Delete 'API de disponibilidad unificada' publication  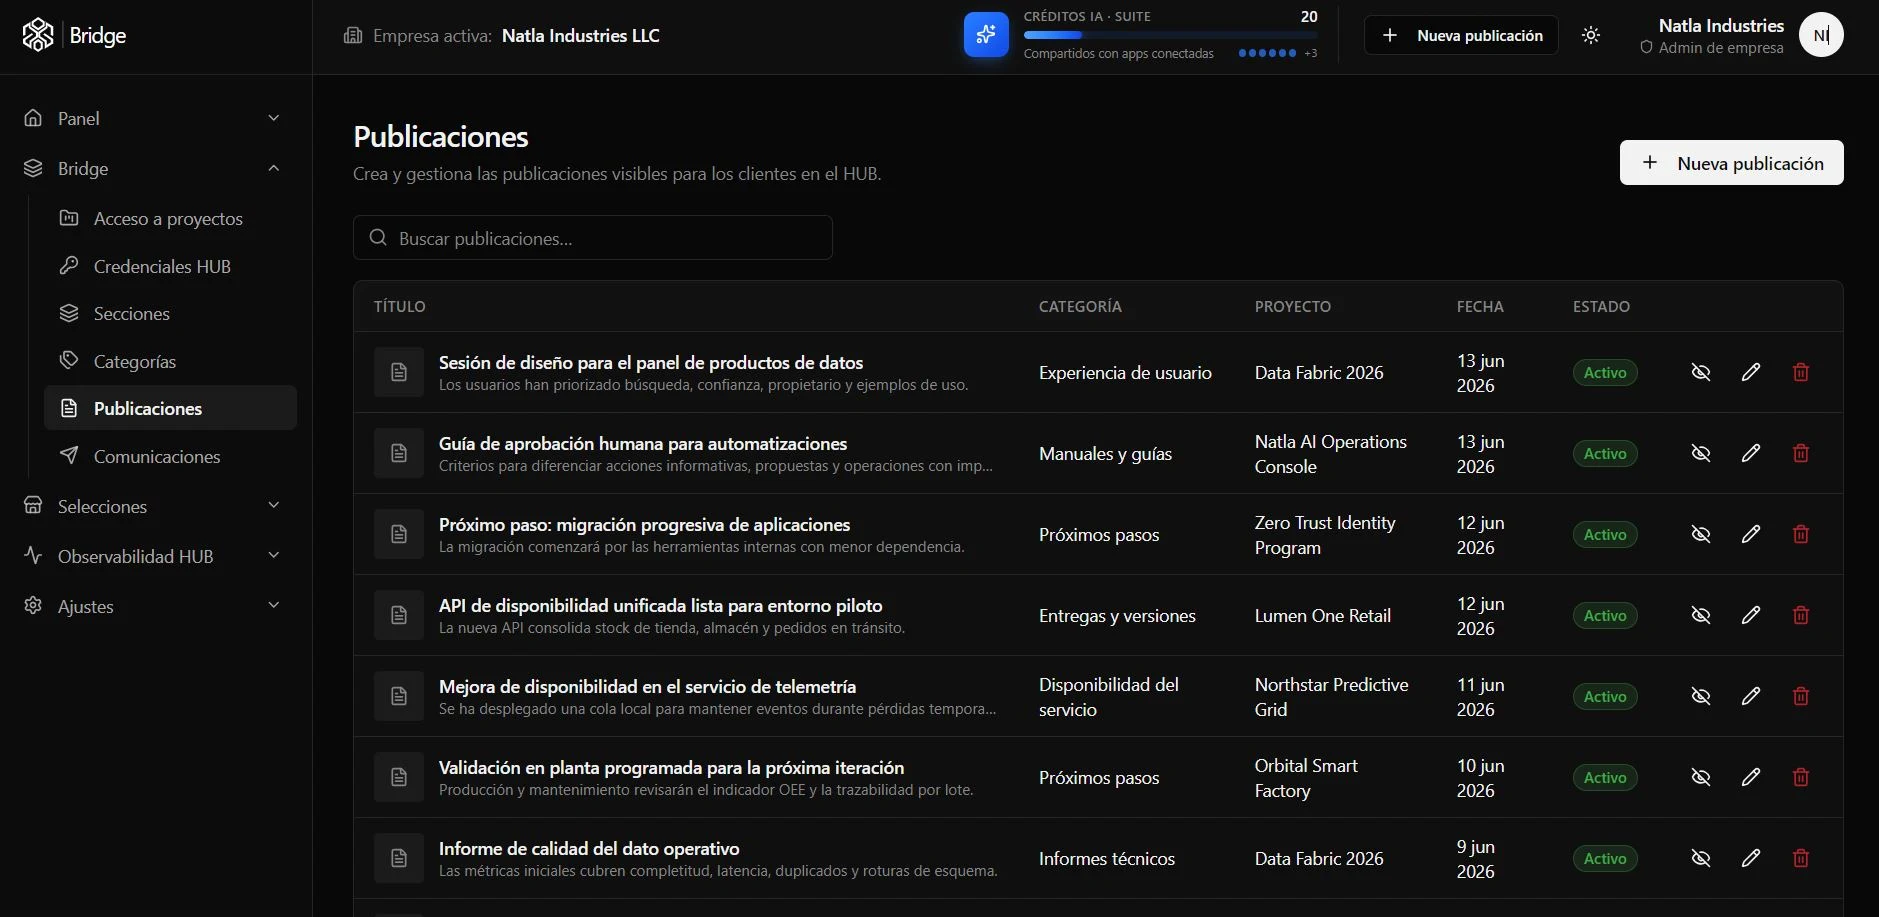tap(1801, 615)
